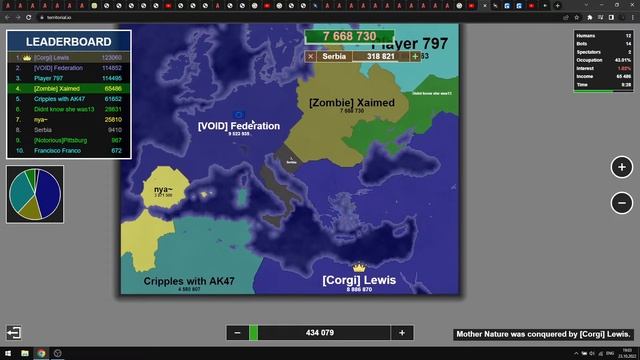Screen dimensions: 640x360
Task: Select Didnt know she was13 leaderboard row
Action: click(x=69, y=109)
